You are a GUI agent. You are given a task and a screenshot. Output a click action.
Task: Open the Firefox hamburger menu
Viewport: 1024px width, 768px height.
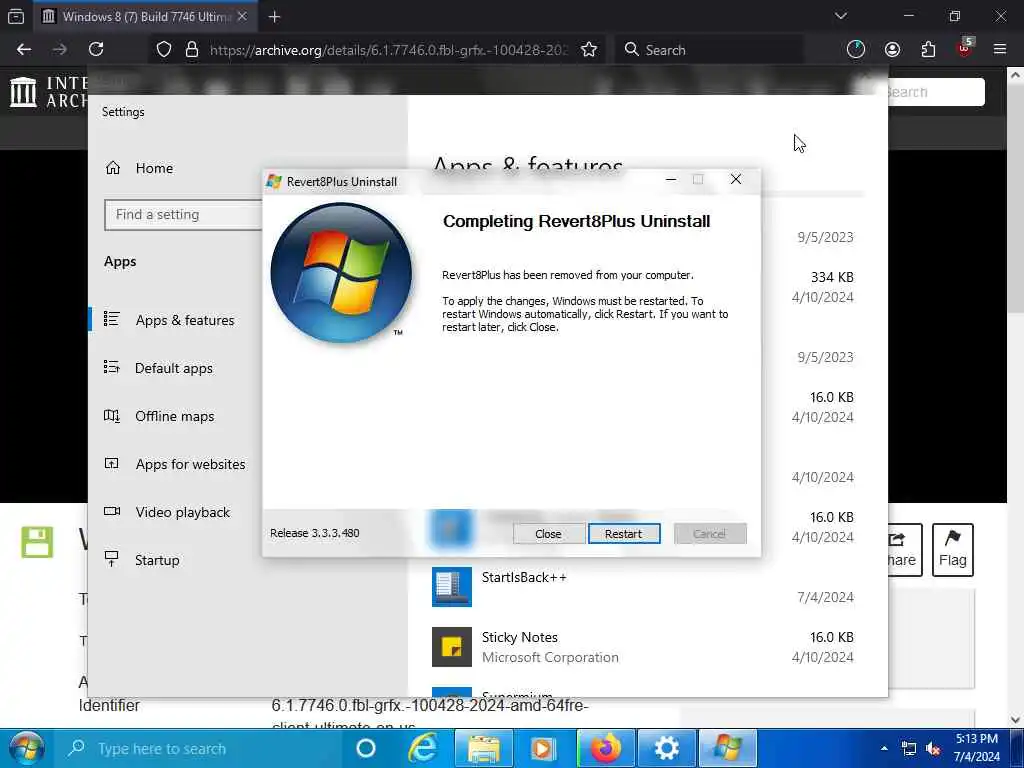(1000, 49)
